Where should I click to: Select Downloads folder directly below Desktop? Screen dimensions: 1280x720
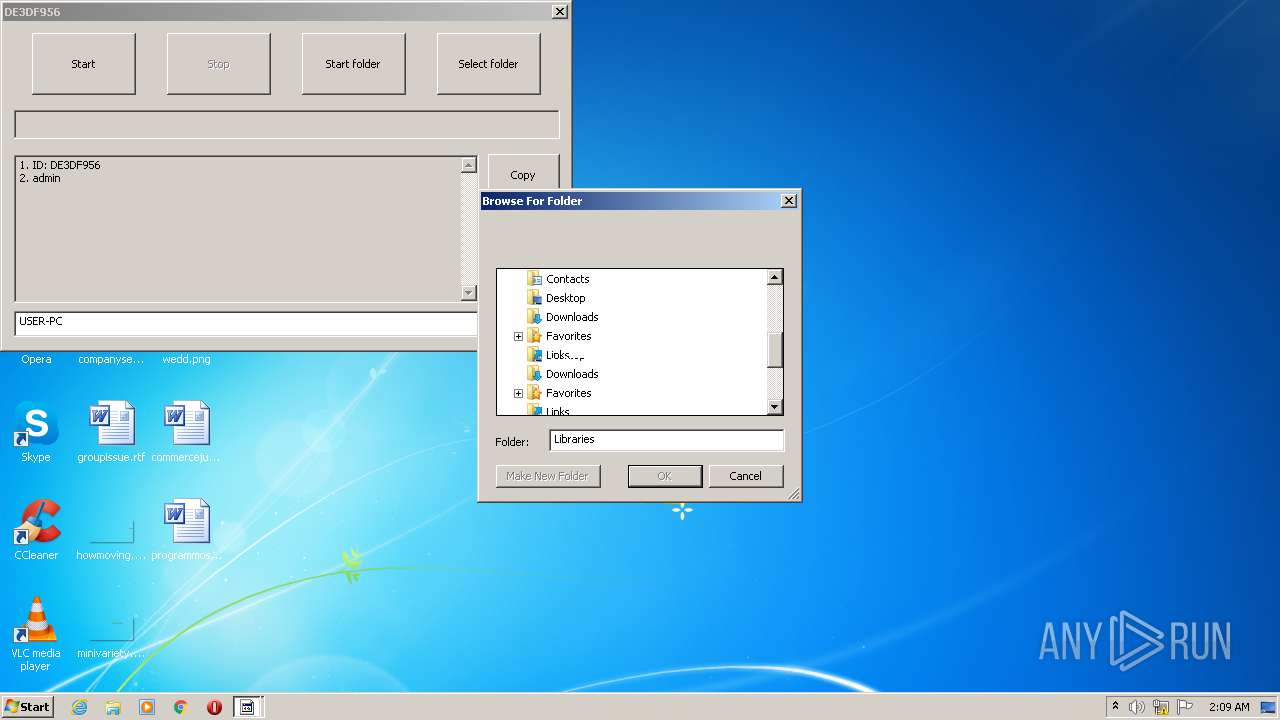pyautogui.click(x=572, y=317)
